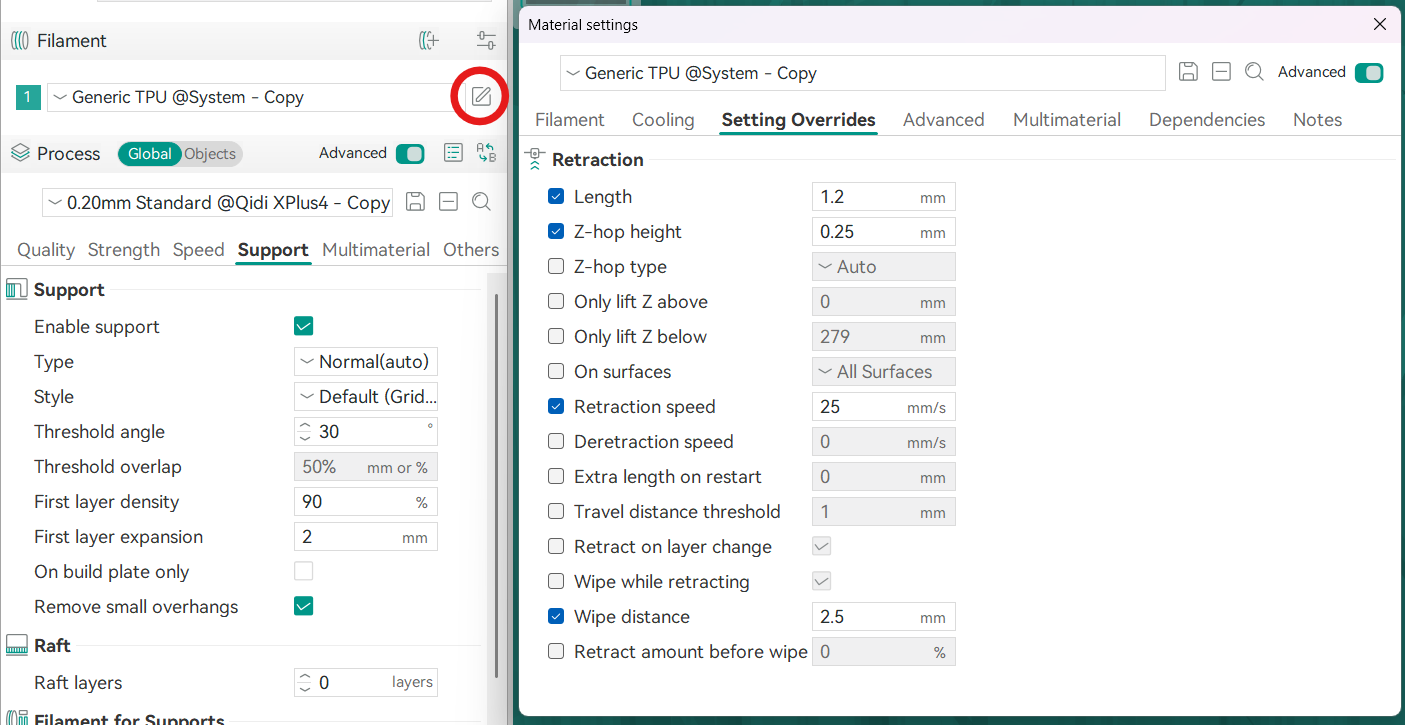Click the retraction Length value field
This screenshot has height=725, width=1405.
click(884, 197)
